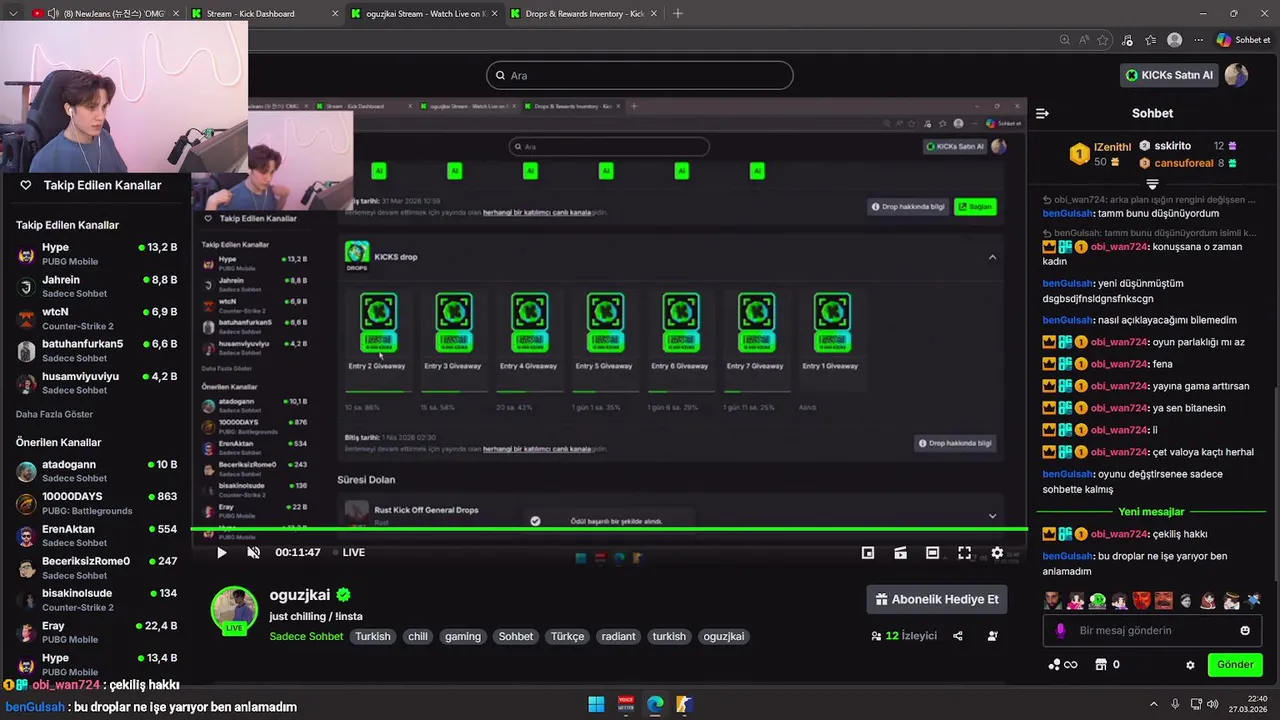
Task: Open husamviyuviyu channel
Action: click(96, 383)
